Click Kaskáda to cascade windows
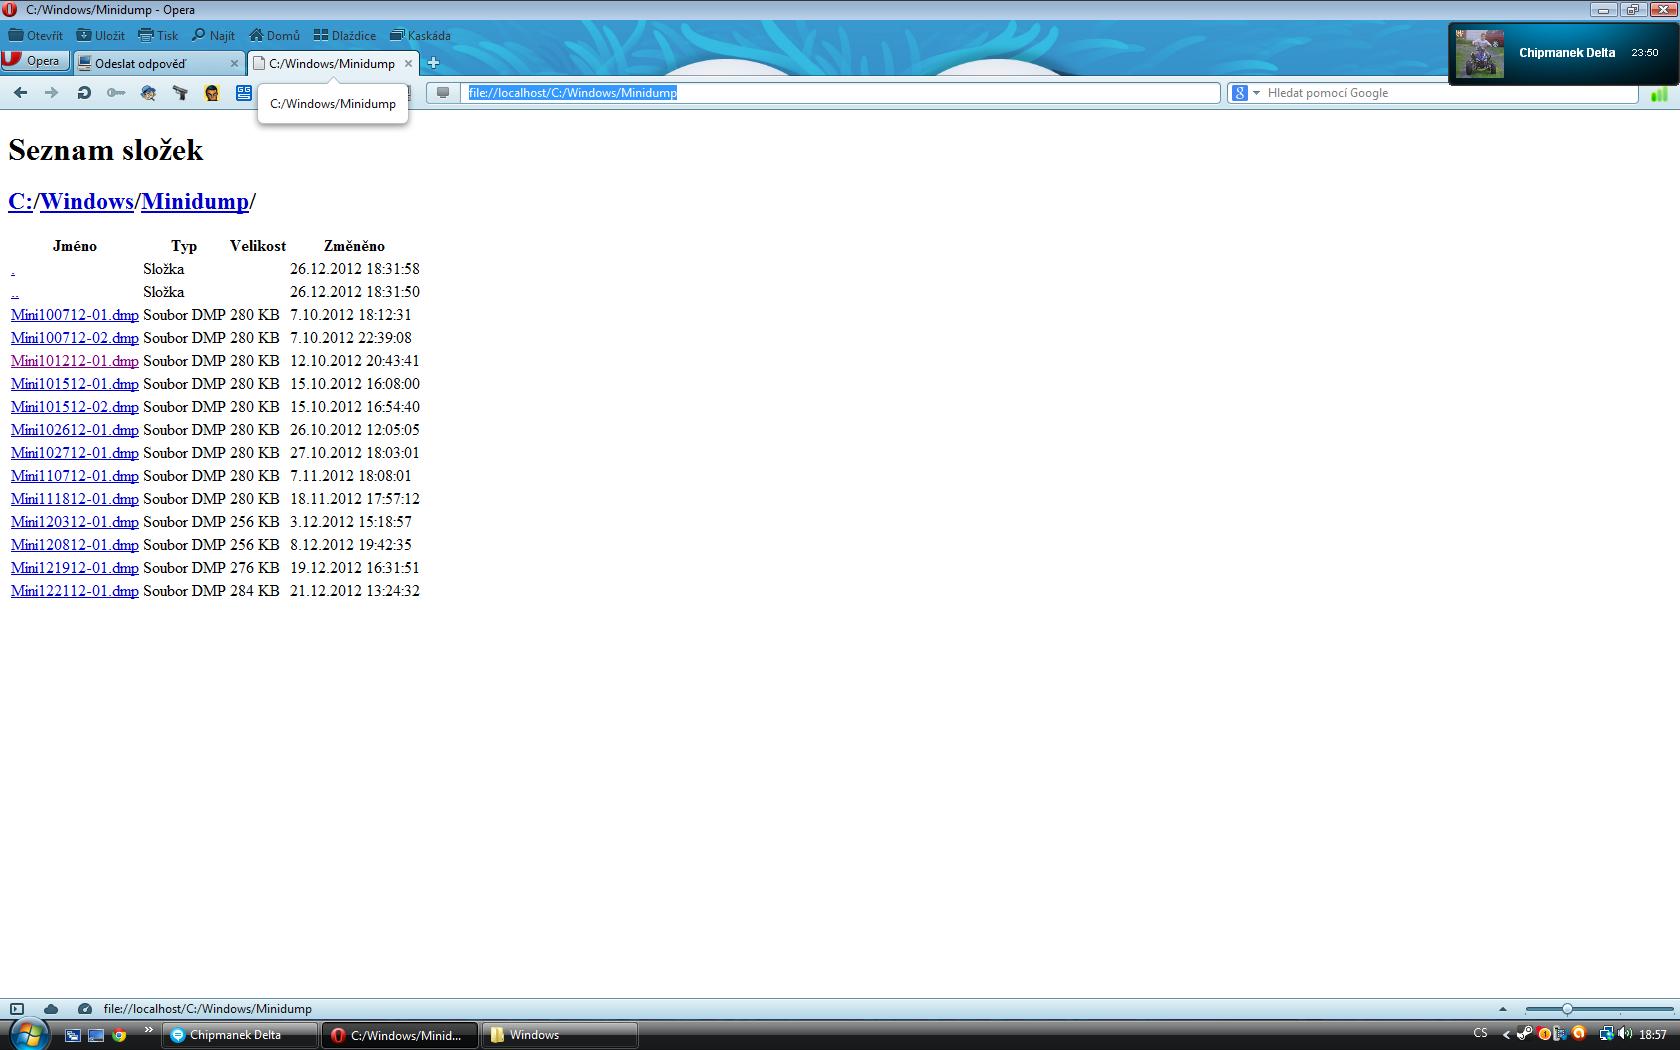 pyautogui.click(x=420, y=35)
